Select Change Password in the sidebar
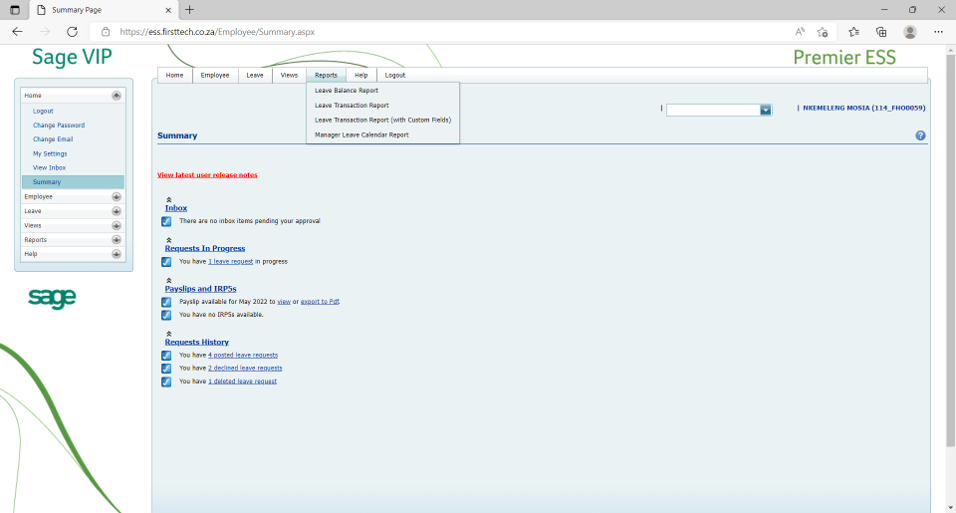 tap(59, 125)
